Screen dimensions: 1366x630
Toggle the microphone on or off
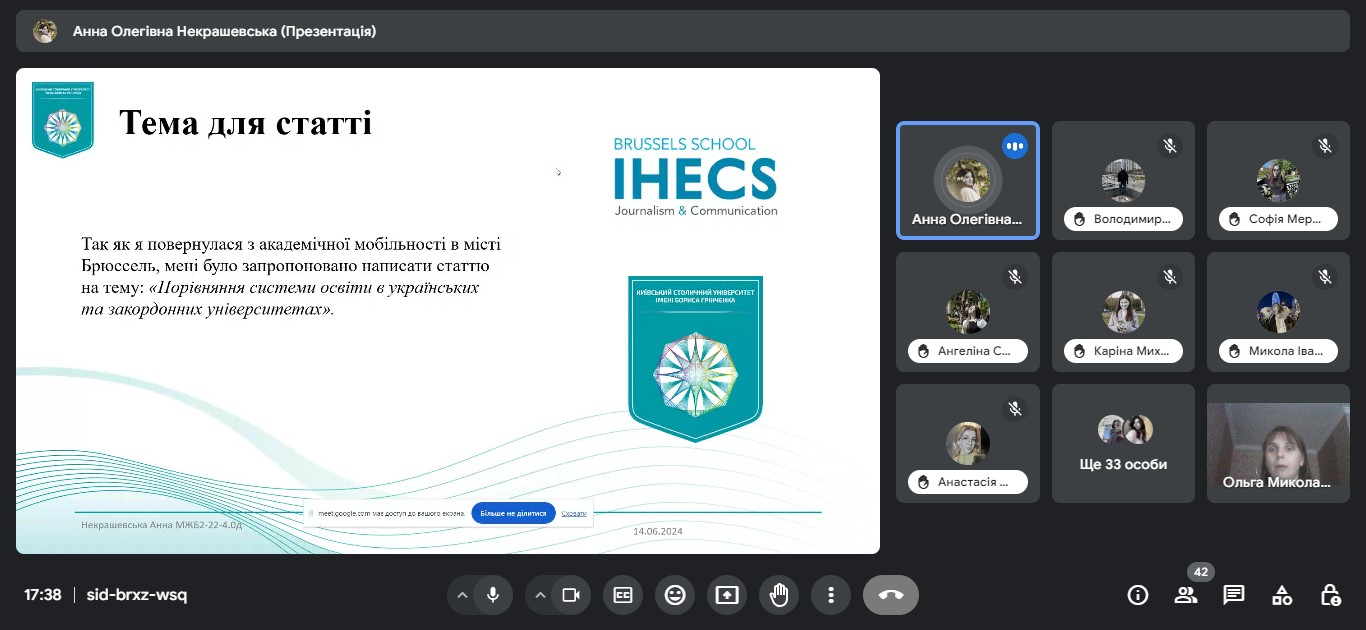pos(493,595)
